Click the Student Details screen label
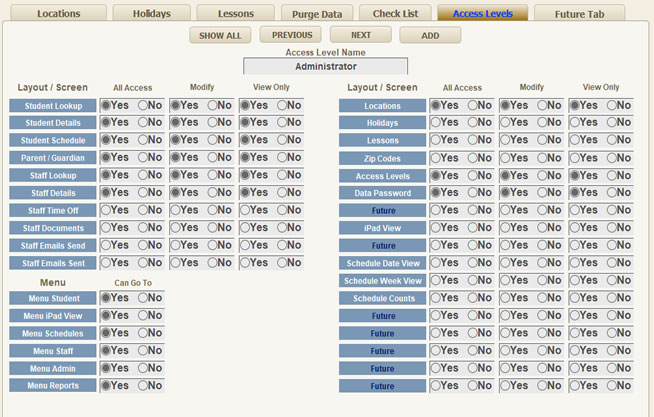The height and width of the screenshot is (417, 654). click(x=53, y=123)
